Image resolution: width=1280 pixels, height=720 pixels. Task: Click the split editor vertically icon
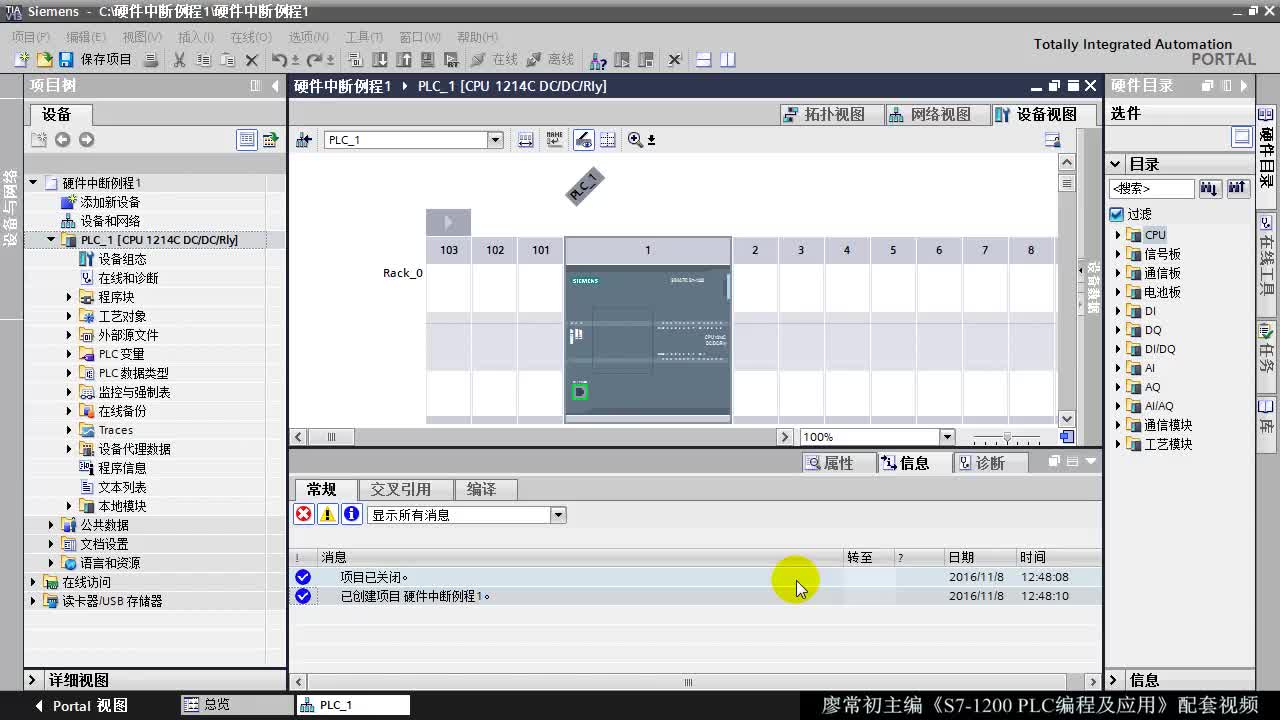[727, 60]
